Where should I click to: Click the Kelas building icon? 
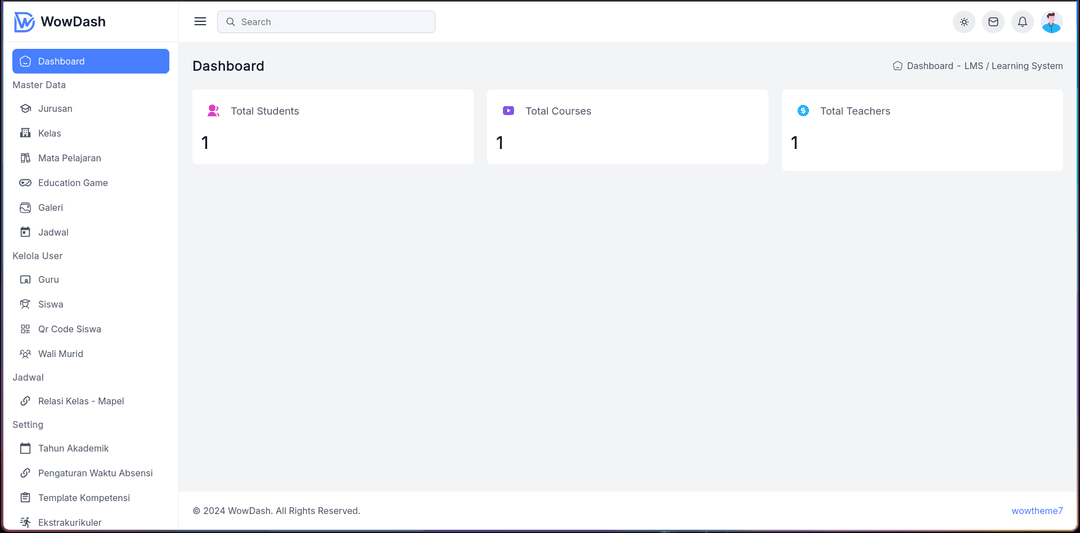click(25, 133)
